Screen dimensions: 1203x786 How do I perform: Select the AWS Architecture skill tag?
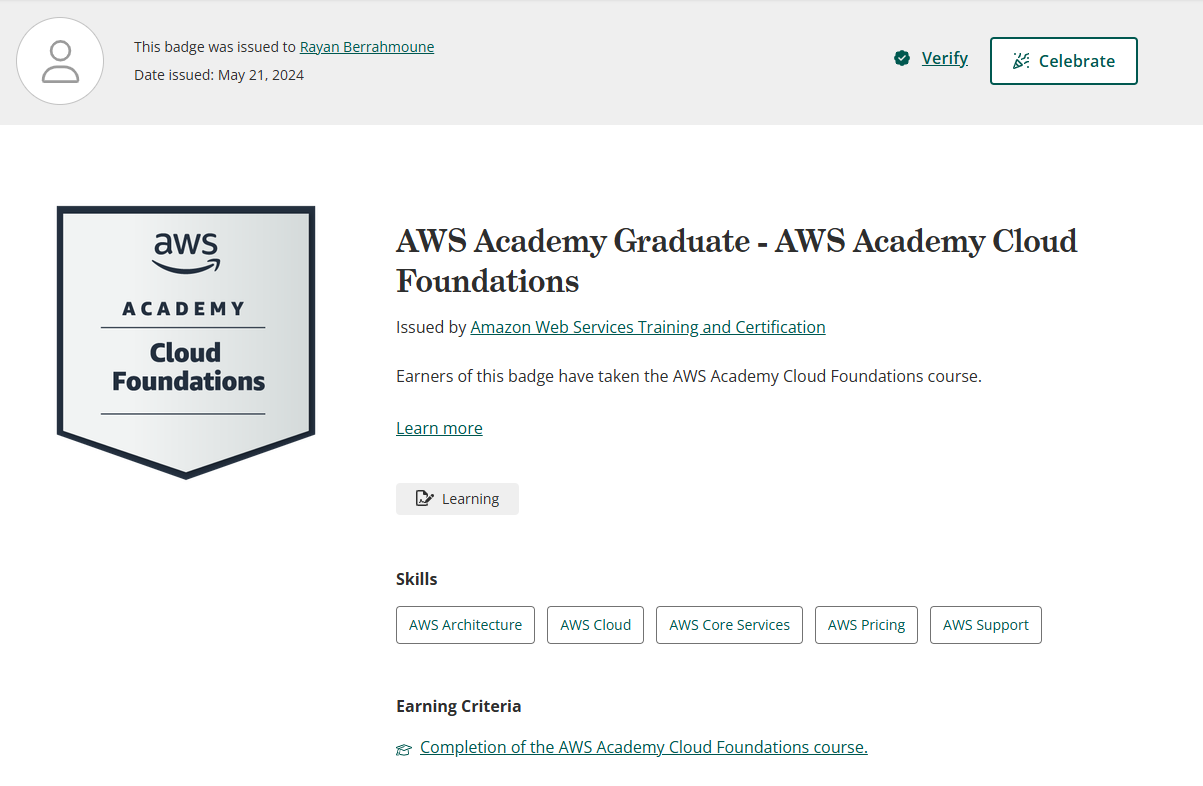465,625
